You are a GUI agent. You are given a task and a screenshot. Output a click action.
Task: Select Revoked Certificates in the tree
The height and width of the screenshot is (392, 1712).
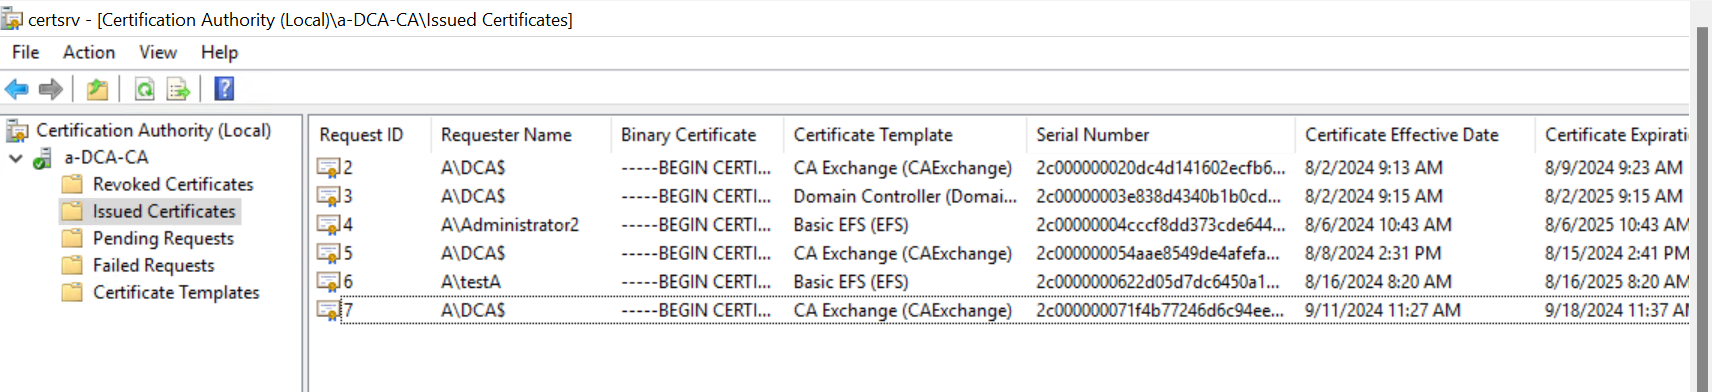coord(173,185)
